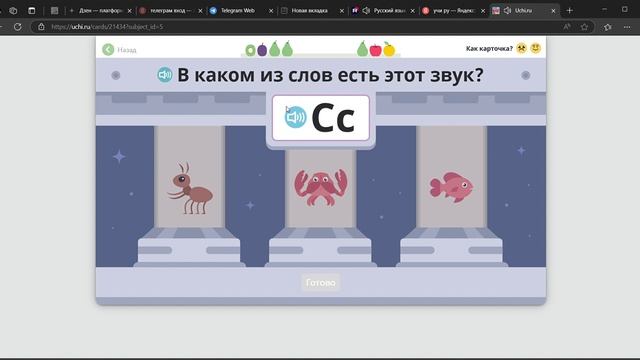Reload the page
Image resolution: width=640 pixels, height=360 pixels.
tap(18, 27)
